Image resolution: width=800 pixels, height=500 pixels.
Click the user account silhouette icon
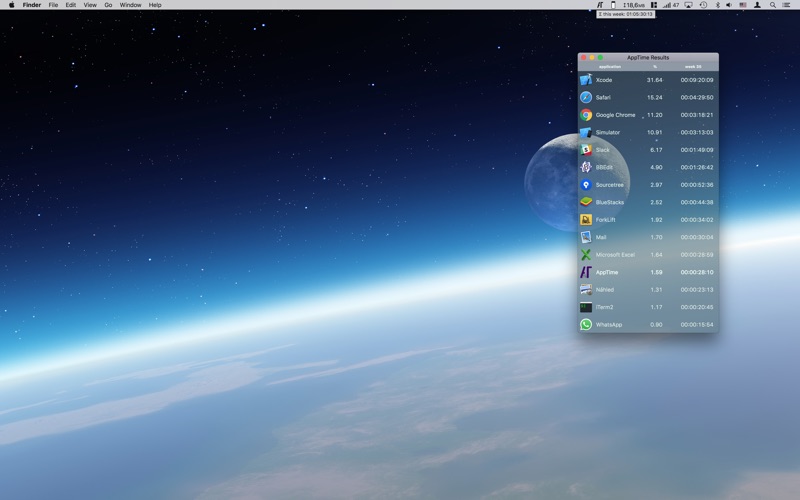click(757, 5)
